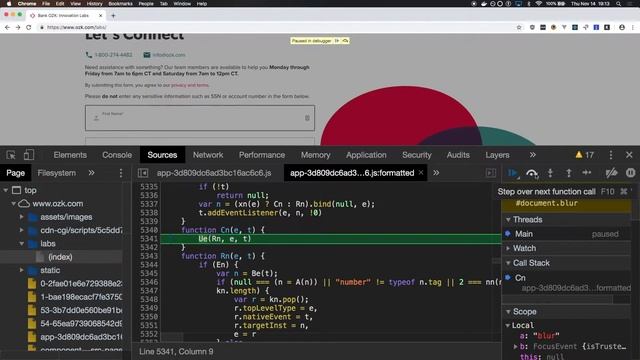Image resolution: width=640 pixels, height=360 pixels.
Task: Expand the assets/images folder
Action: (22, 217)
